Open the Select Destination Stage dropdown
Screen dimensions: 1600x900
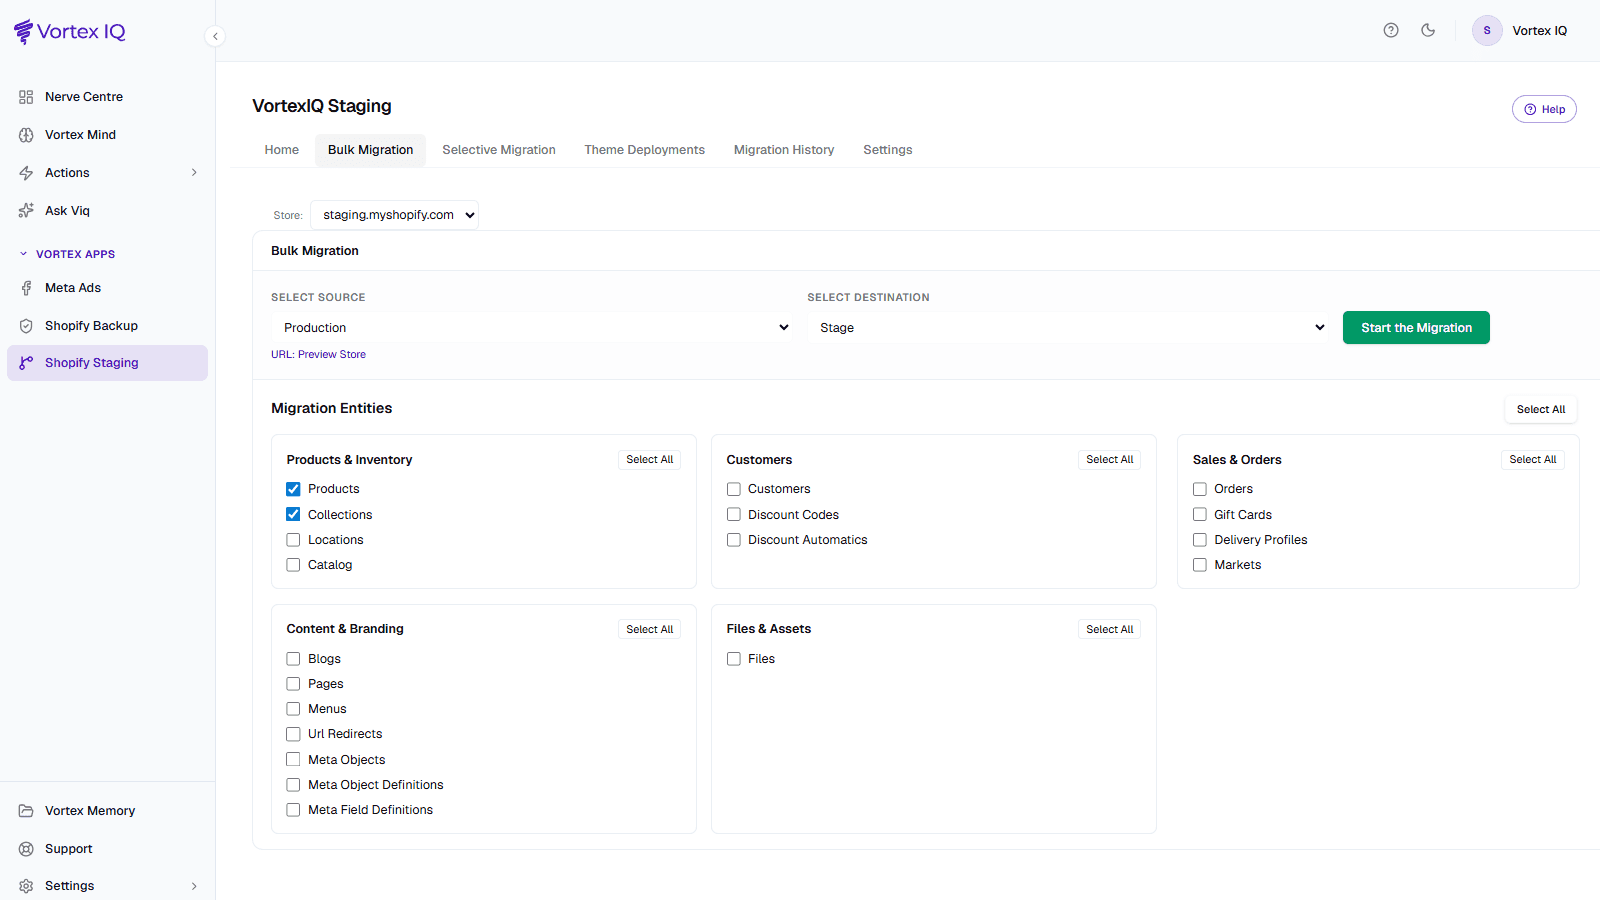coord(1070,328)
